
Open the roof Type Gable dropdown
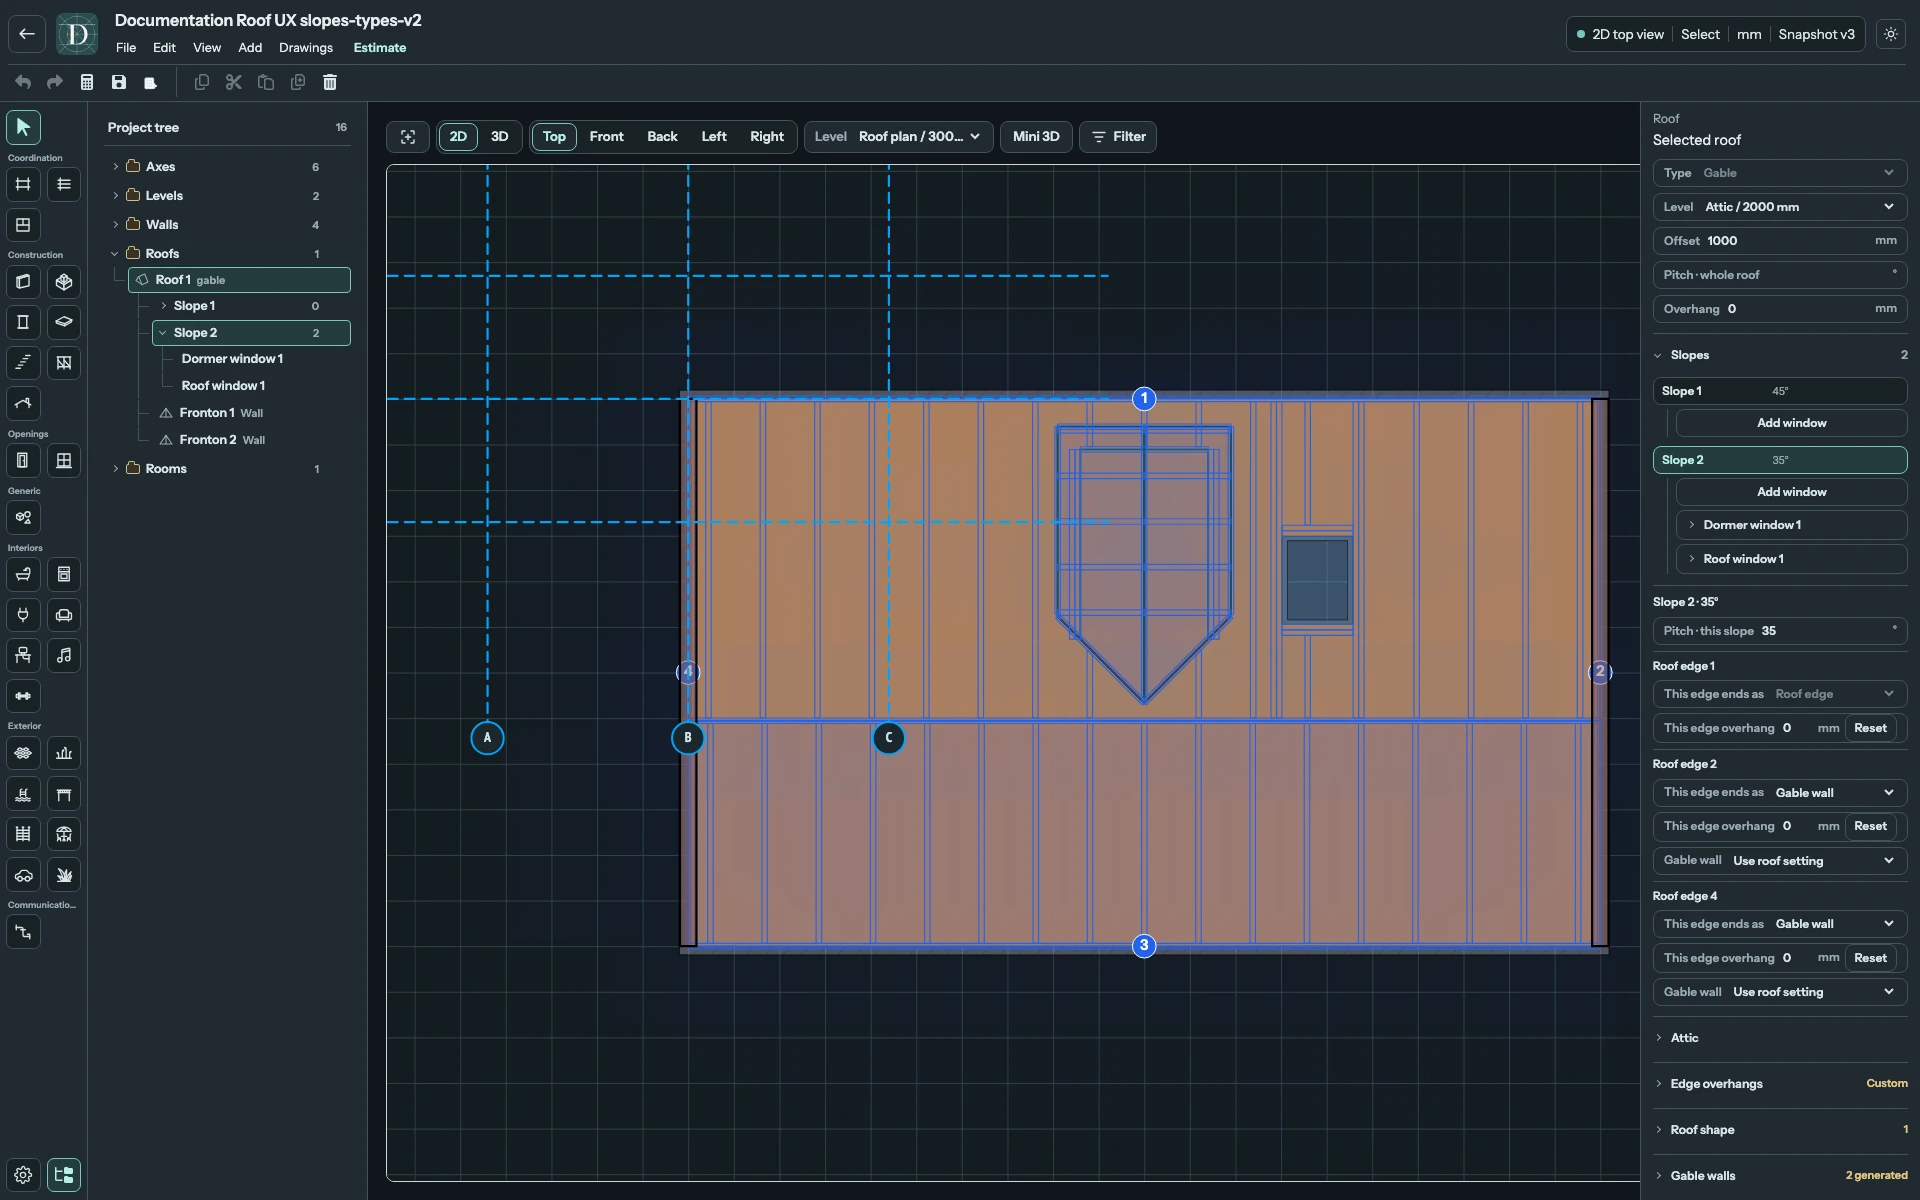1779,173
